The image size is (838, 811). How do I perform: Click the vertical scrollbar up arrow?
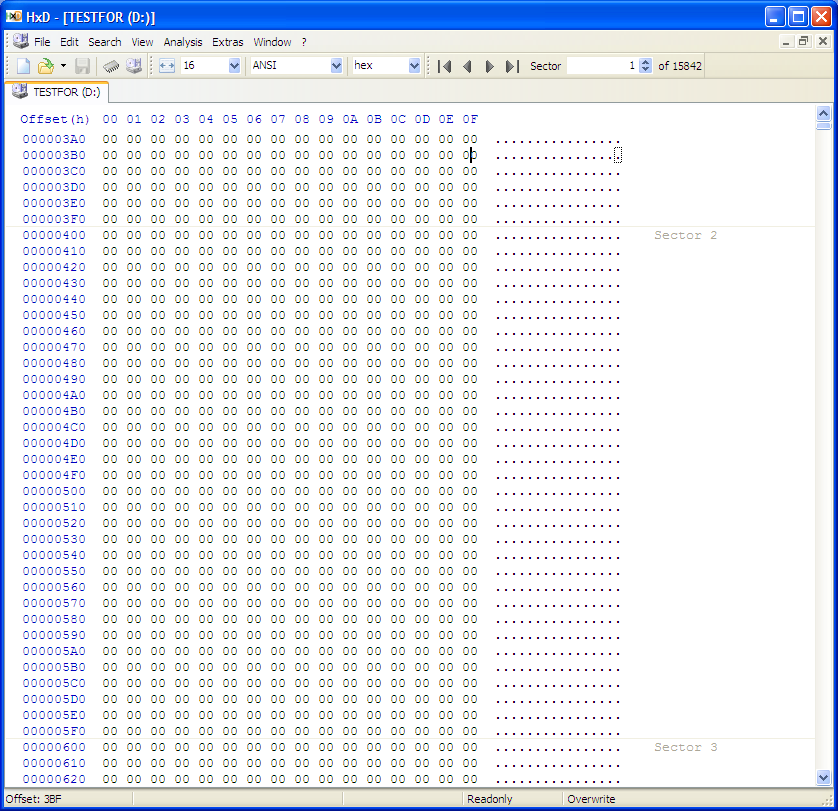[x=824, y=113]
